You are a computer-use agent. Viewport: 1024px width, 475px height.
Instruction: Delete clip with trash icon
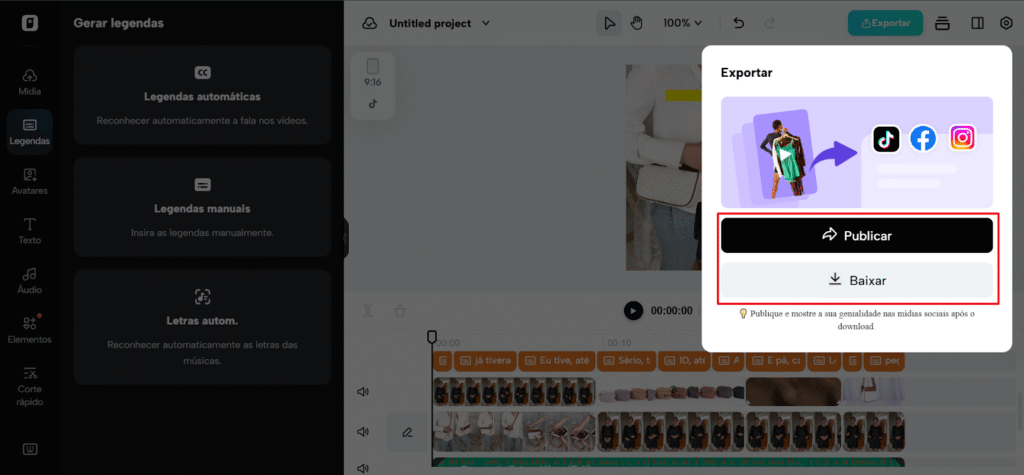click(400, 310)
